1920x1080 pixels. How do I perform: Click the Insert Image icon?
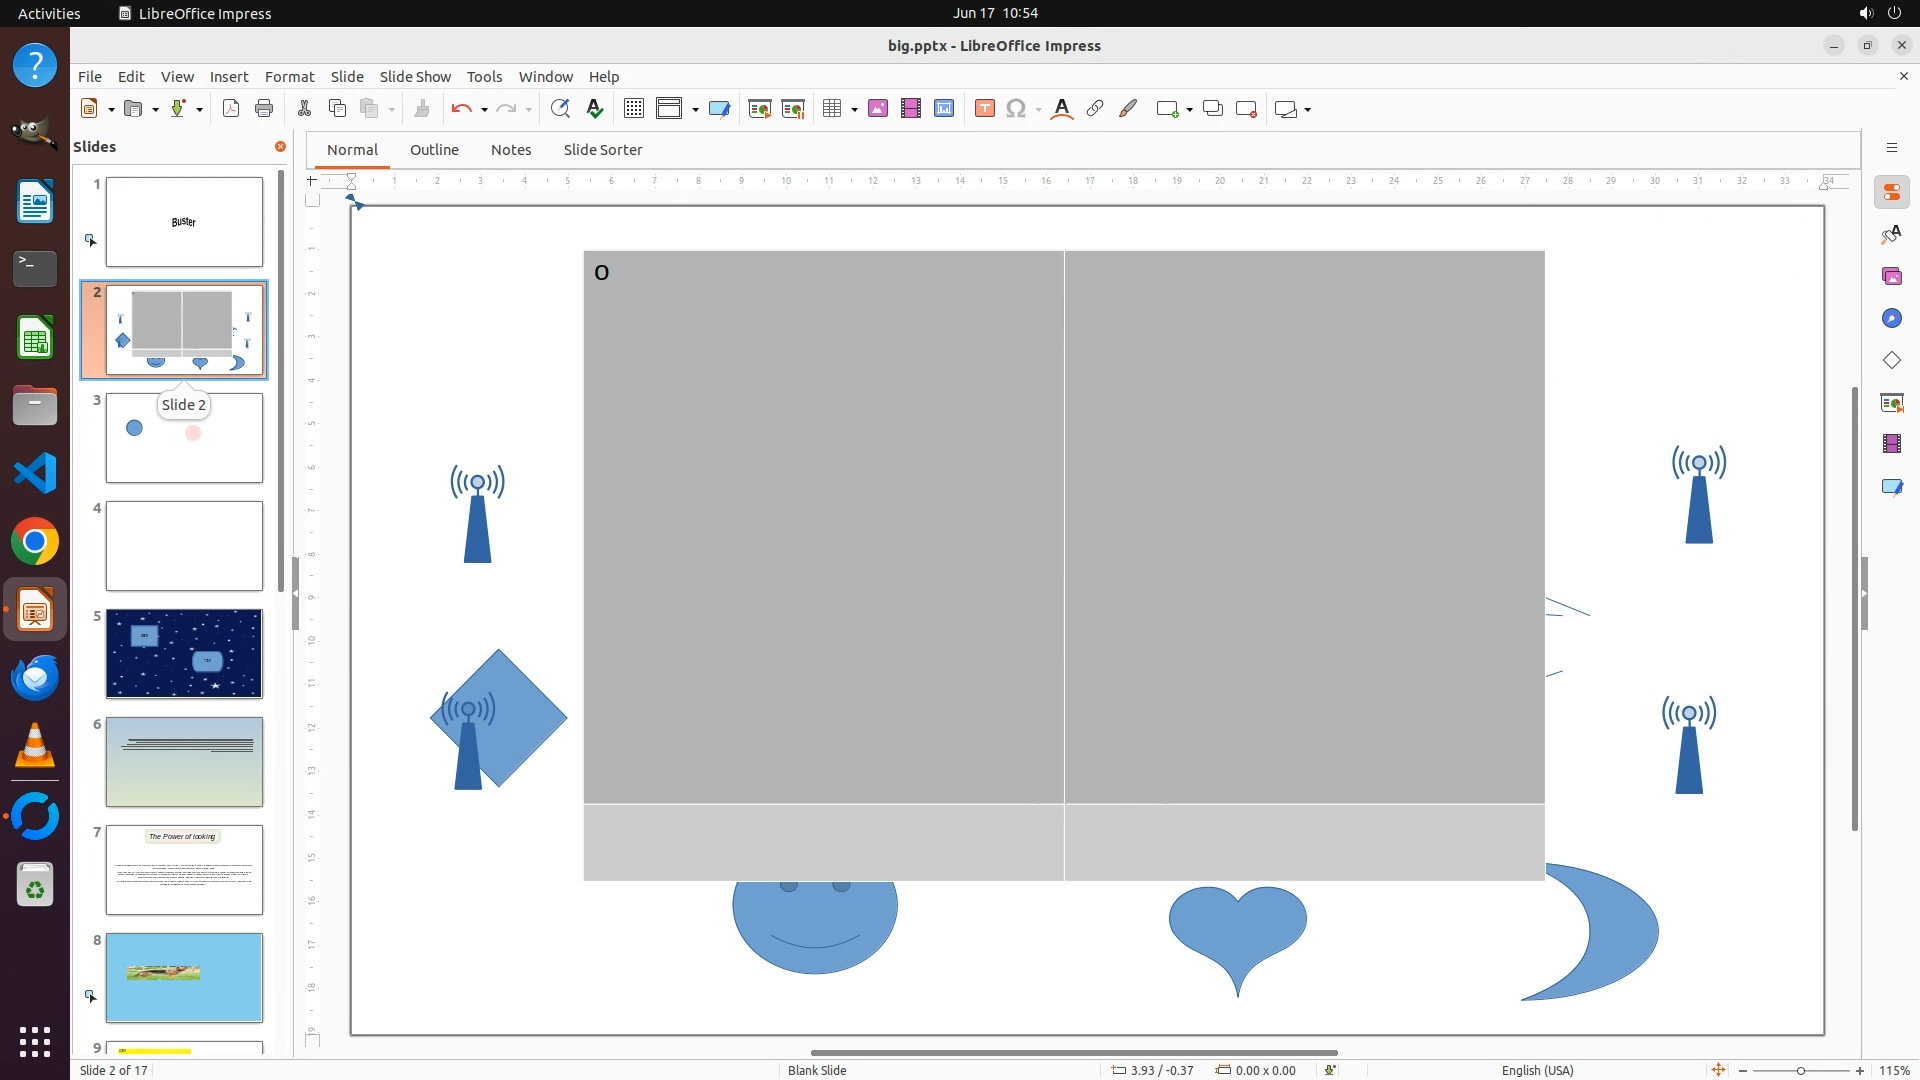tap(878, 109)
